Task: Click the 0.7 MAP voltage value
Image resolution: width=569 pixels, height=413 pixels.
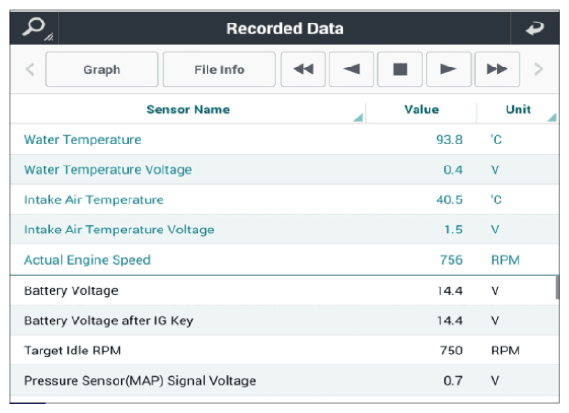Action: click(453, 381)
